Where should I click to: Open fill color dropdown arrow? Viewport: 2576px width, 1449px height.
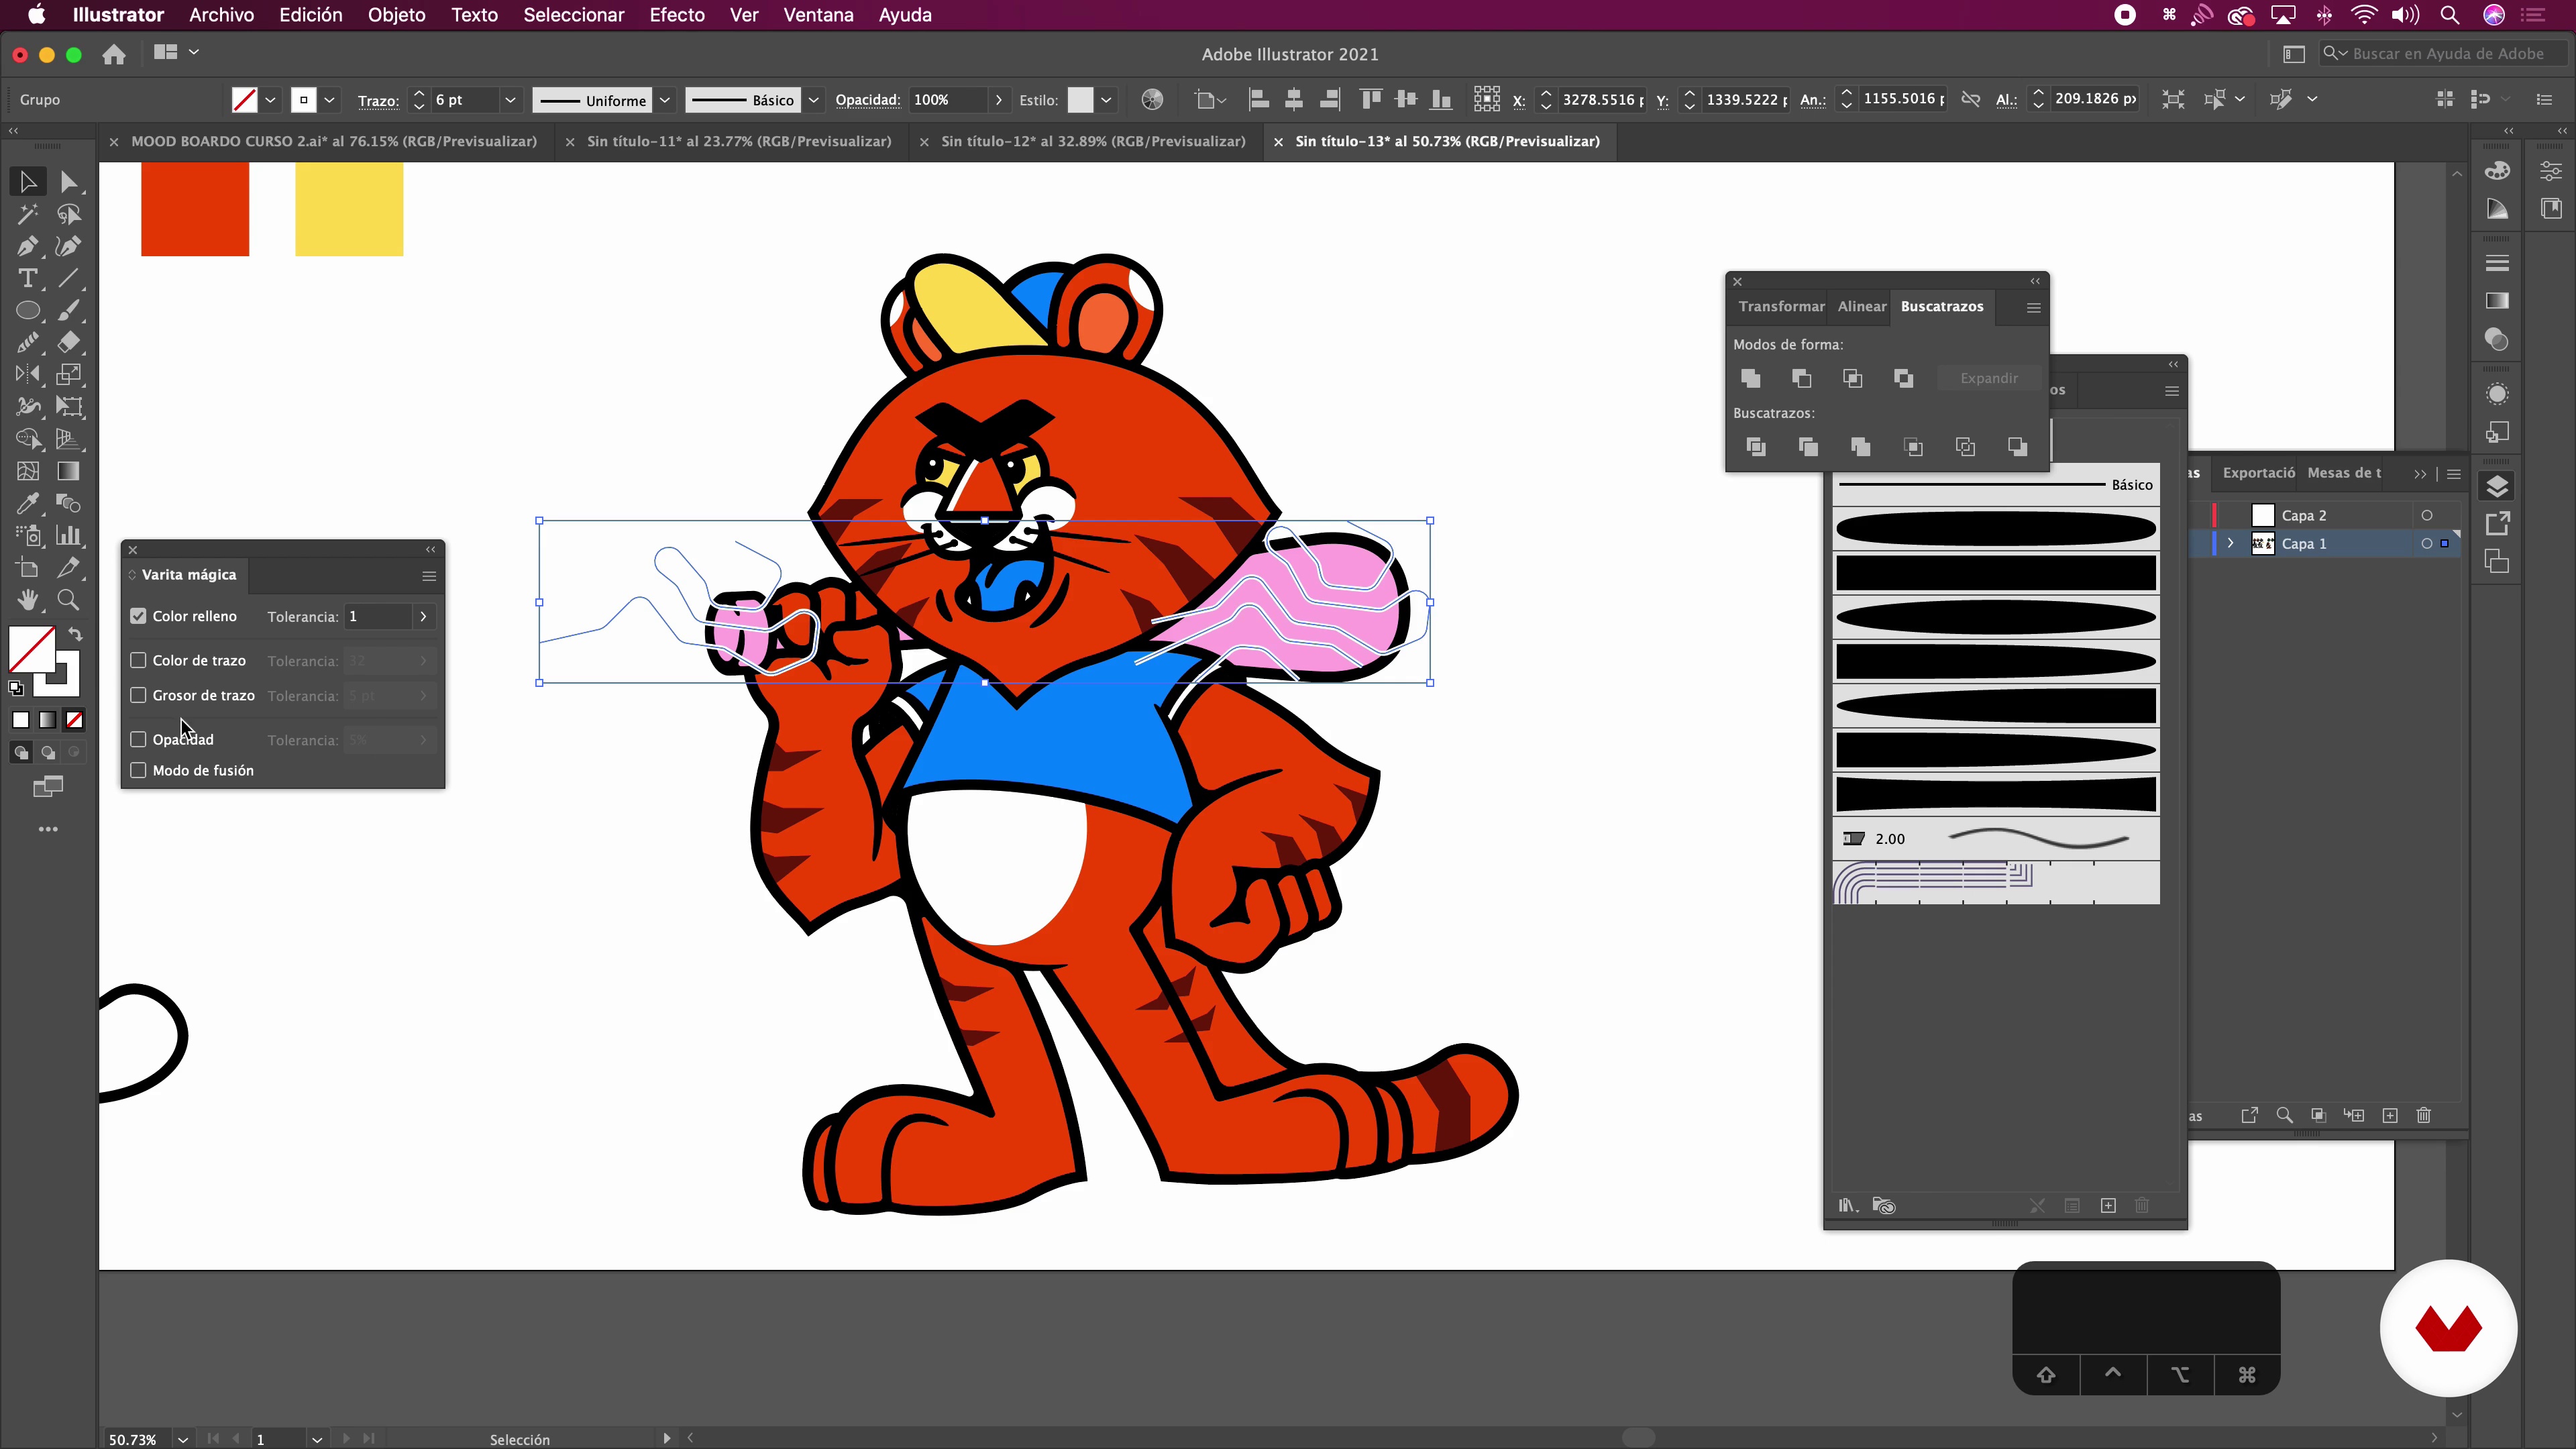pos(270,100)
